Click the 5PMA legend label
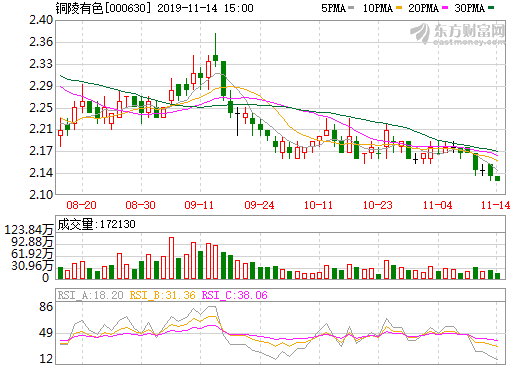Viewport: 520px width, 365px height. pos(333,8)
